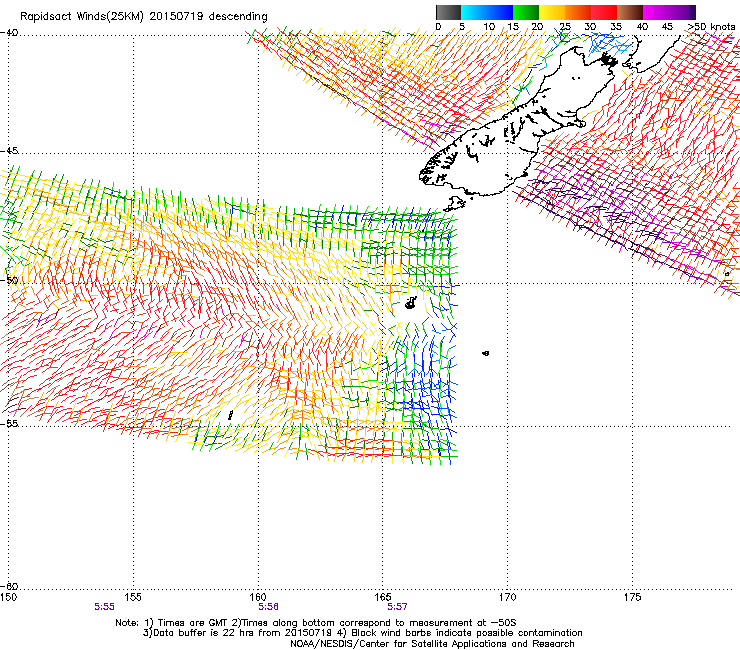740x650 pixels.
Task: Click the small island near 166E, 51S
Action: [x=411, y=303]
